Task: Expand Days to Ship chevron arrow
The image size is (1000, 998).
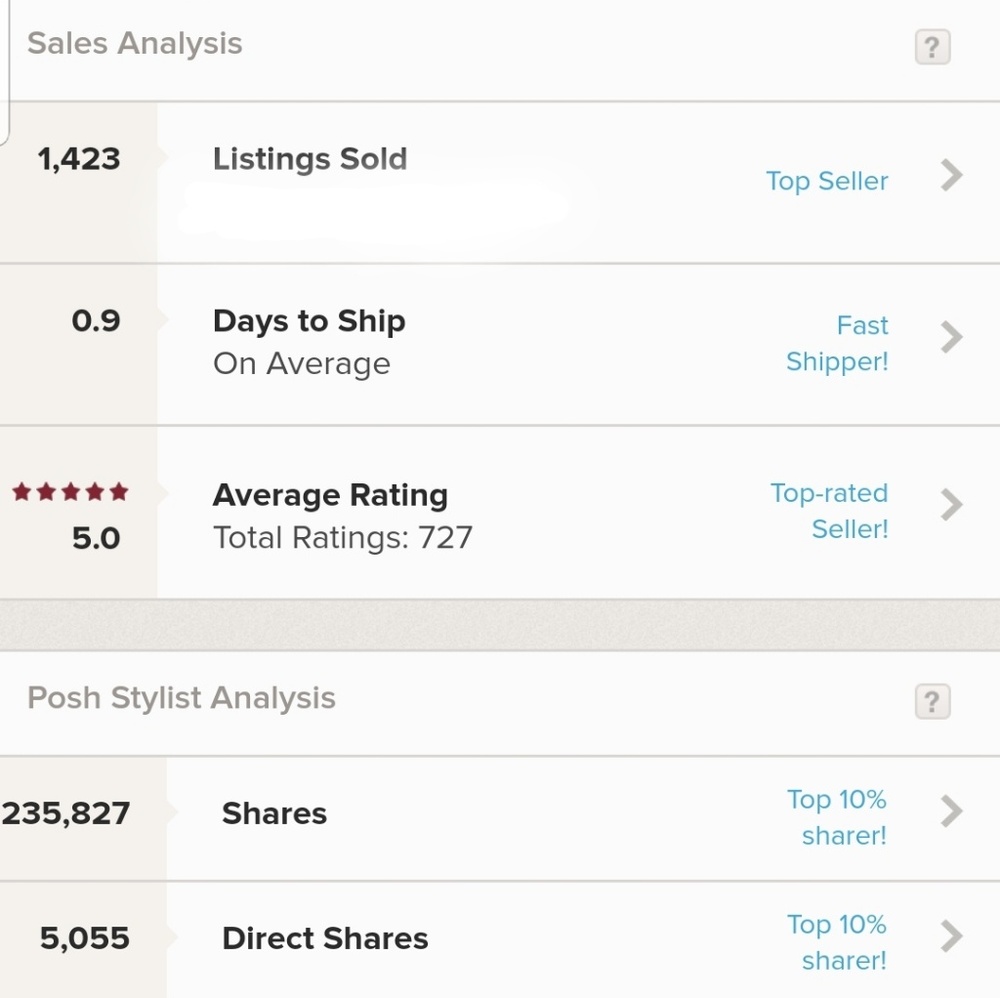Action: pyautogui.click(x=952, y=338)
